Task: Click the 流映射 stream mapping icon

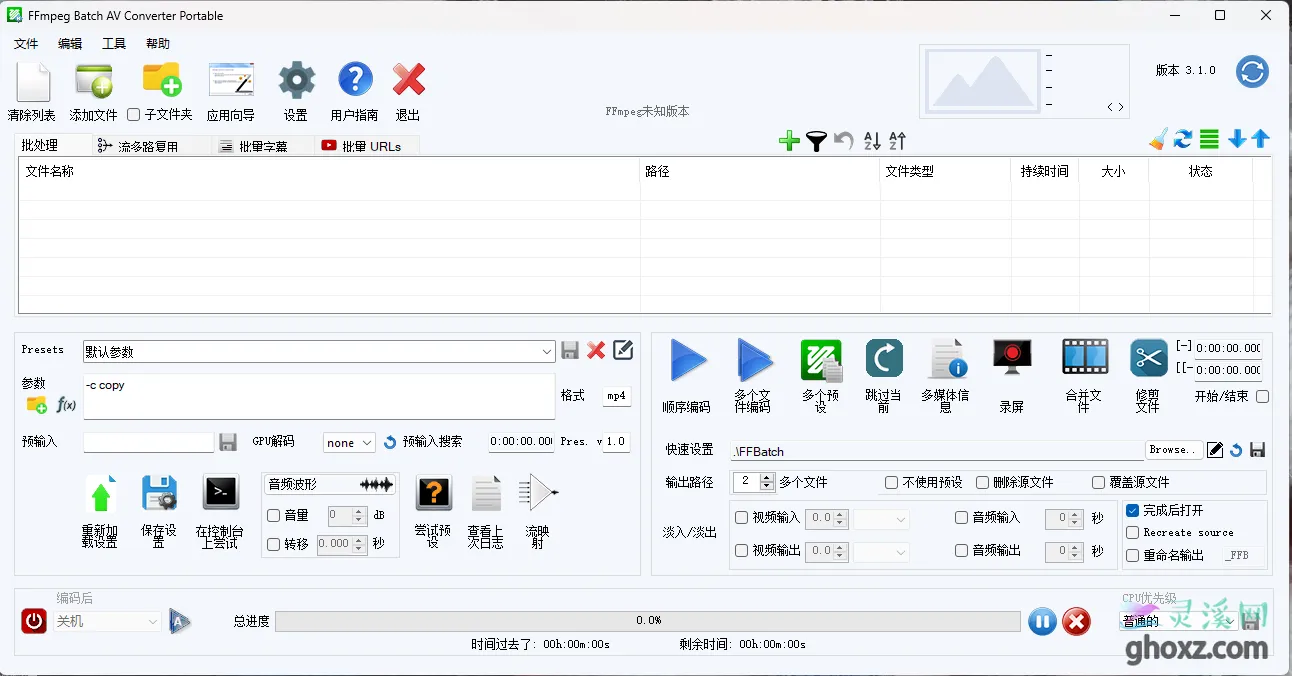Action: tap(538, 493)
